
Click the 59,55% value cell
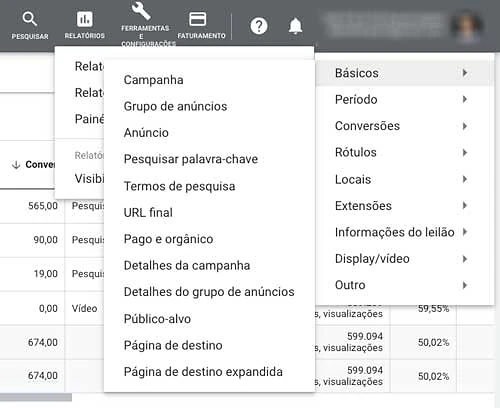pyautogui.click(x=433, y=309)
